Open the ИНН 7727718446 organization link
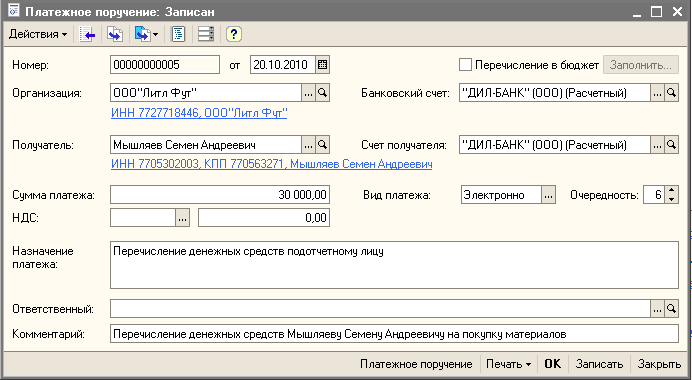The width and height of the screenshot is (692, 380). [x=199, y=113]
